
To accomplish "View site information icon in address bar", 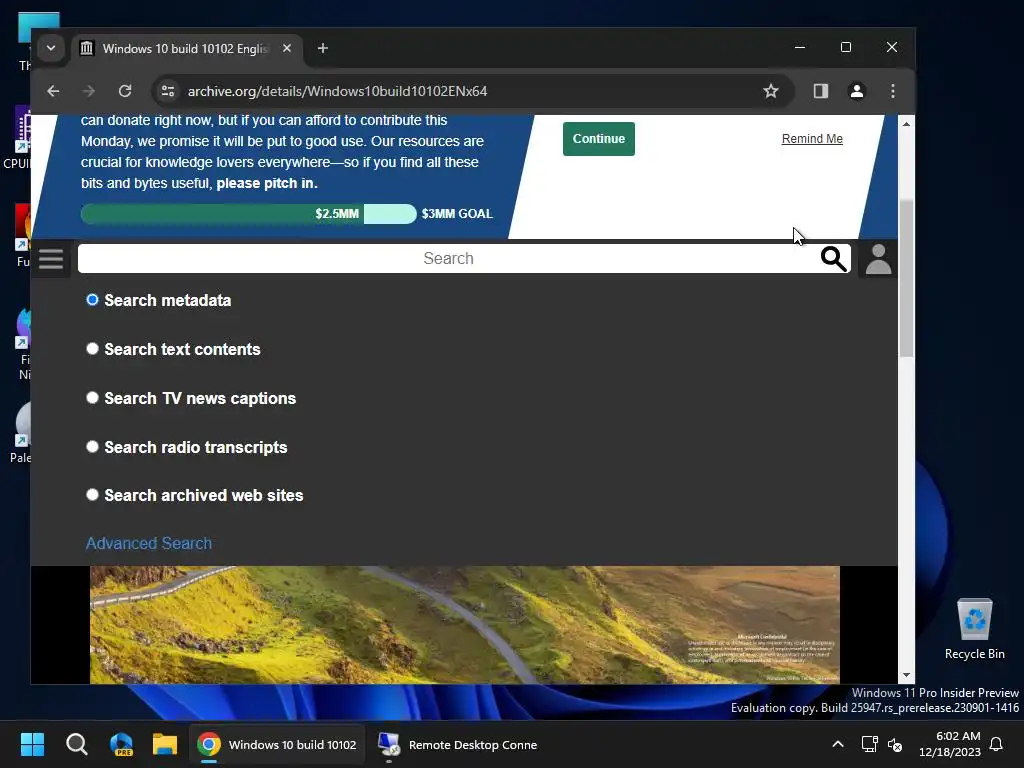I will tap(168, 91).
